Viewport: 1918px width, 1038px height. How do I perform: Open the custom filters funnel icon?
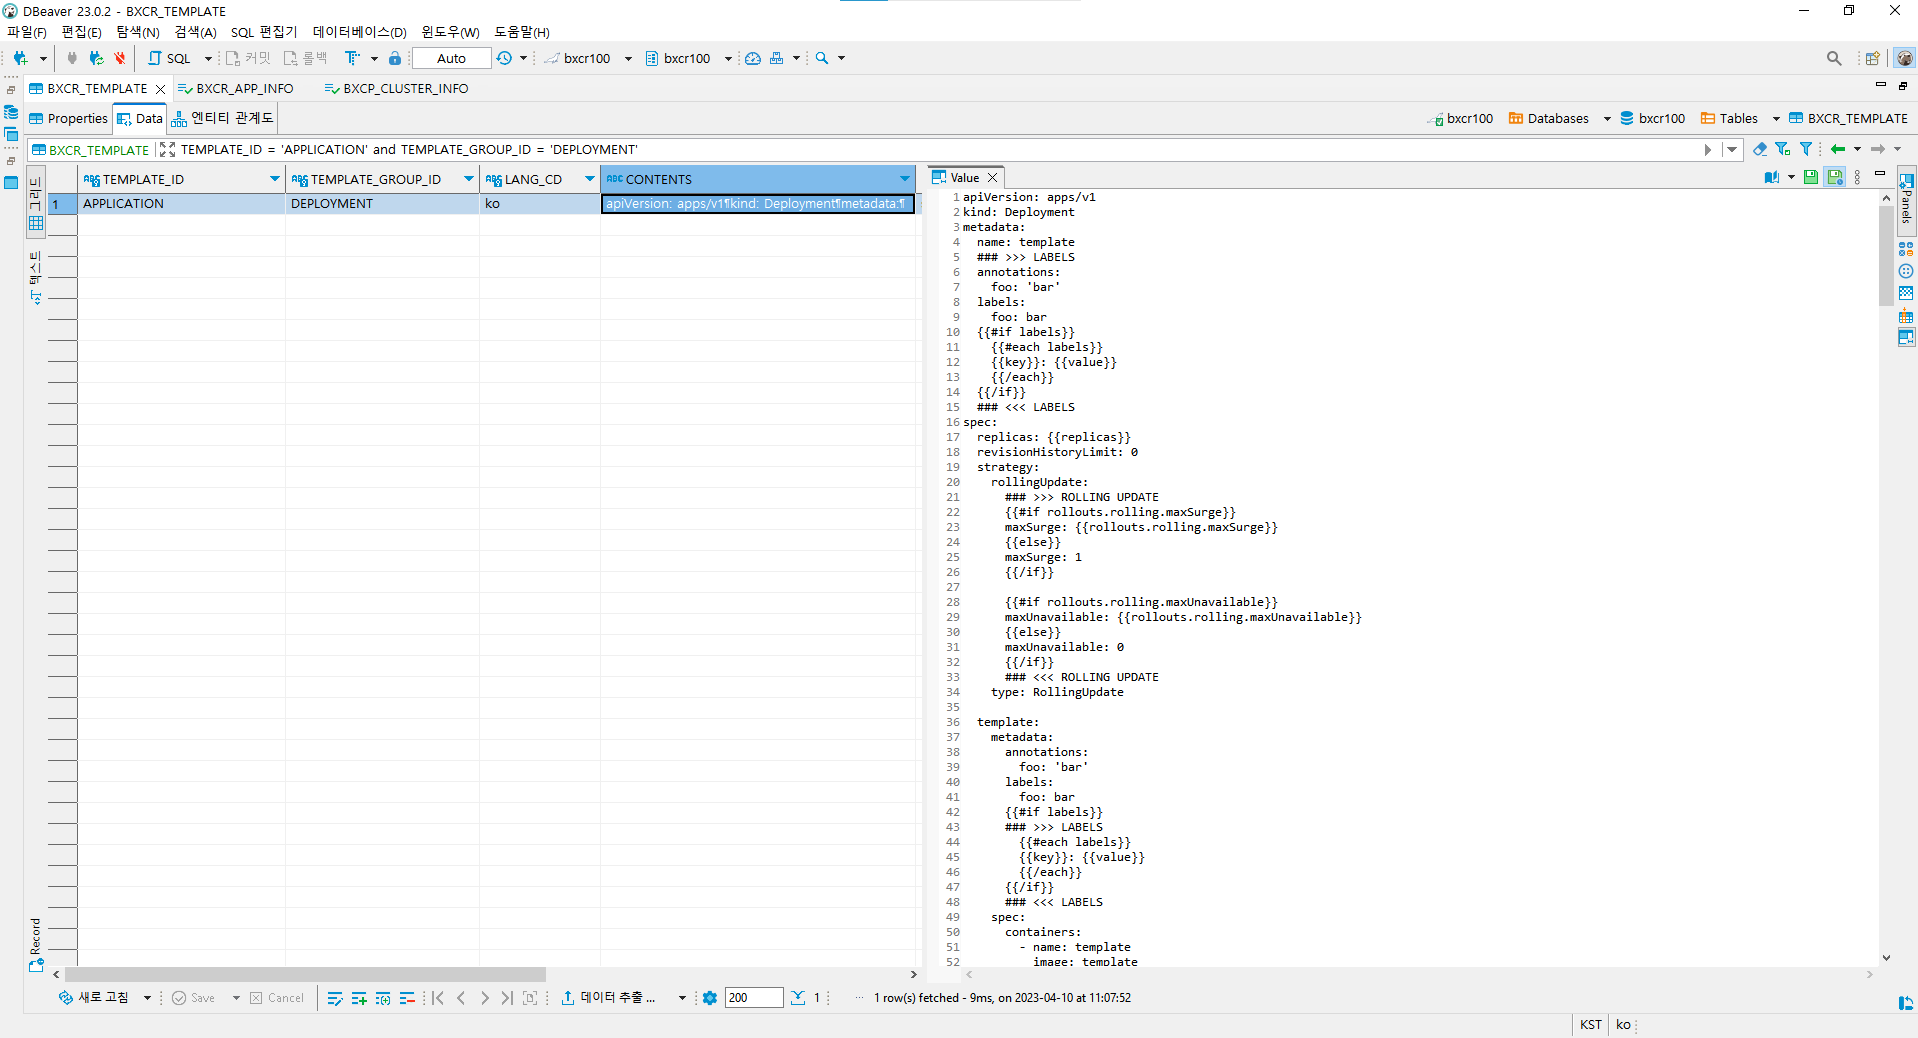pyautogui.click(x=1806, y=149)
